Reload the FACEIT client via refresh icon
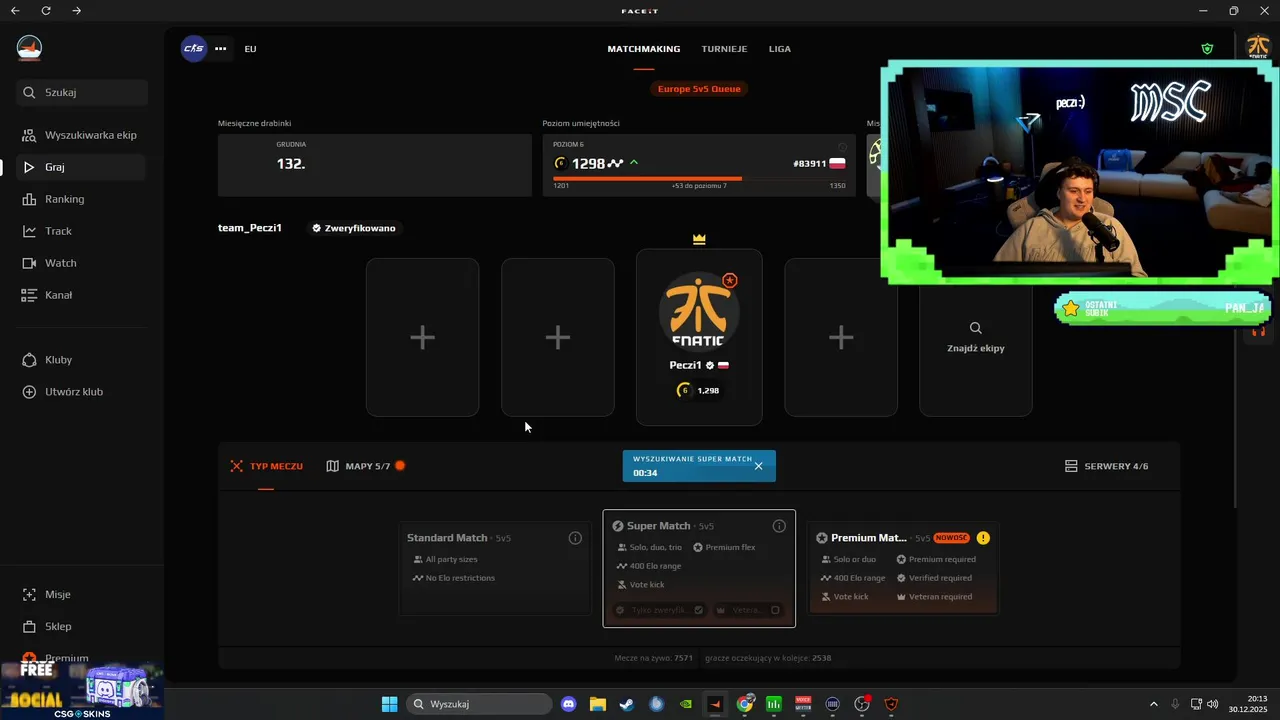Viewport: 1280px width, 720px height. tap(46, 11)
